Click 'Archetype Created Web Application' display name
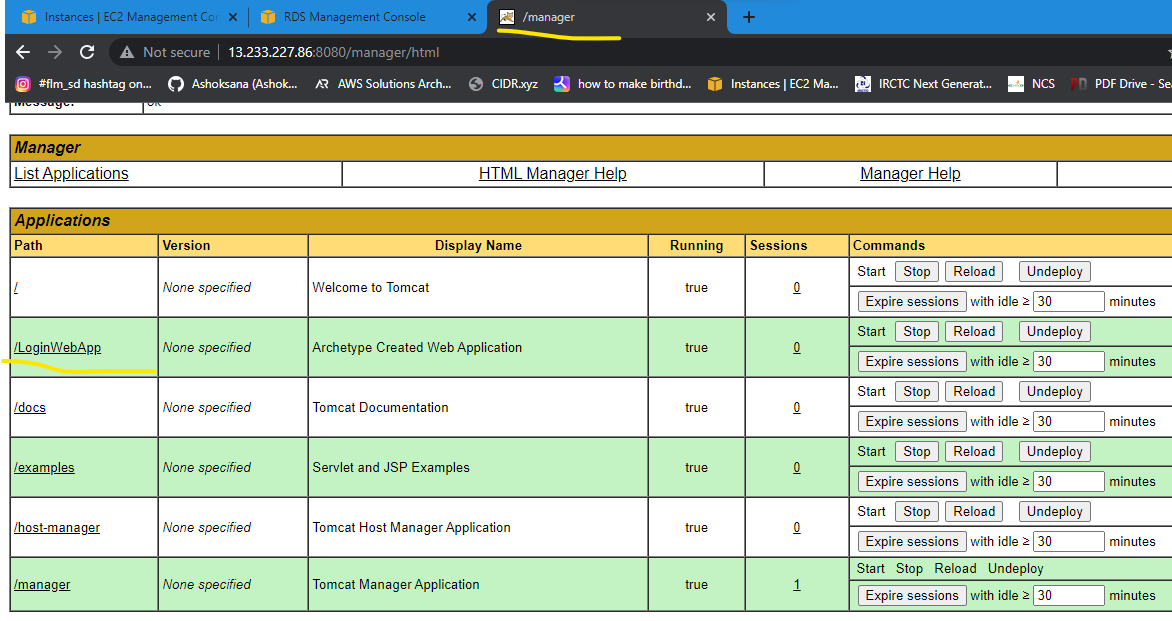 [417, 347]
